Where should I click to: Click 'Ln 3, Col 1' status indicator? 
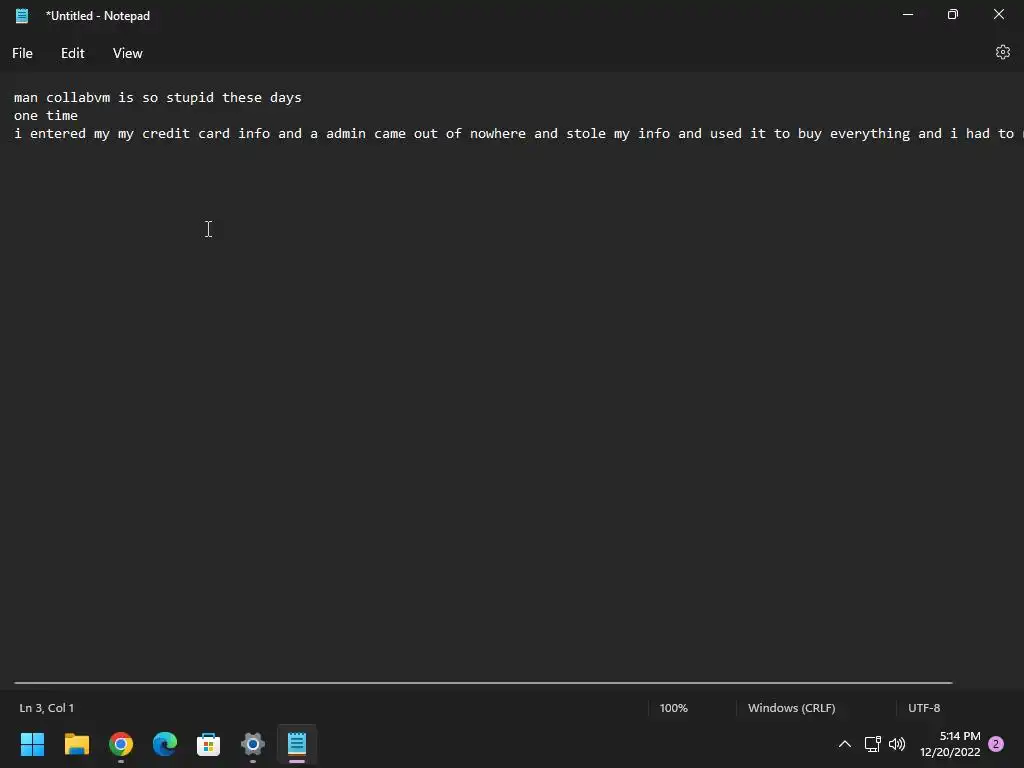click(46, 708)
